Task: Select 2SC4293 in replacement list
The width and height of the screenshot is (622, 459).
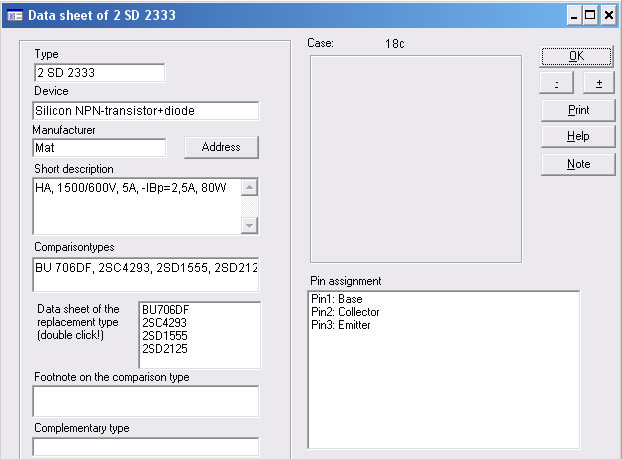Action: [164, 323]
